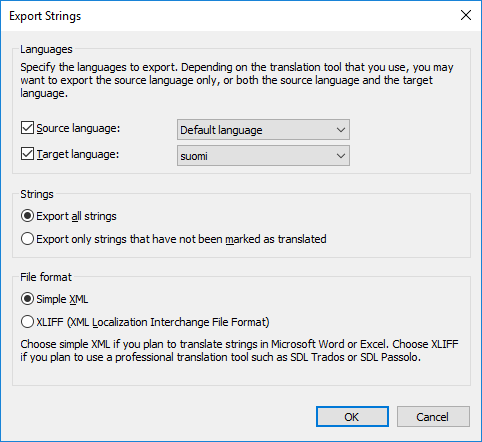Uncheck the Source language checkbox
The width and height of the screenshot is (482, 442).
coord(27,128)
